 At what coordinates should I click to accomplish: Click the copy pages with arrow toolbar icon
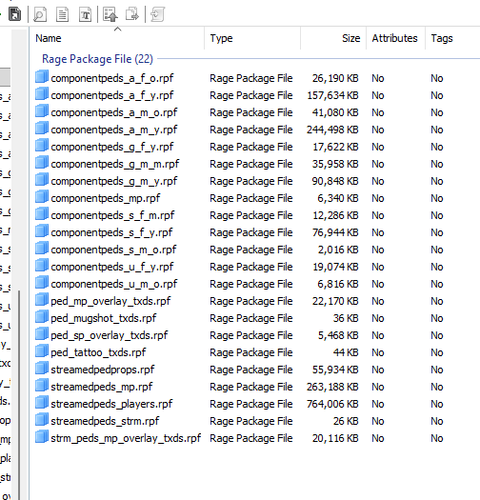click(x=132, y=15)
